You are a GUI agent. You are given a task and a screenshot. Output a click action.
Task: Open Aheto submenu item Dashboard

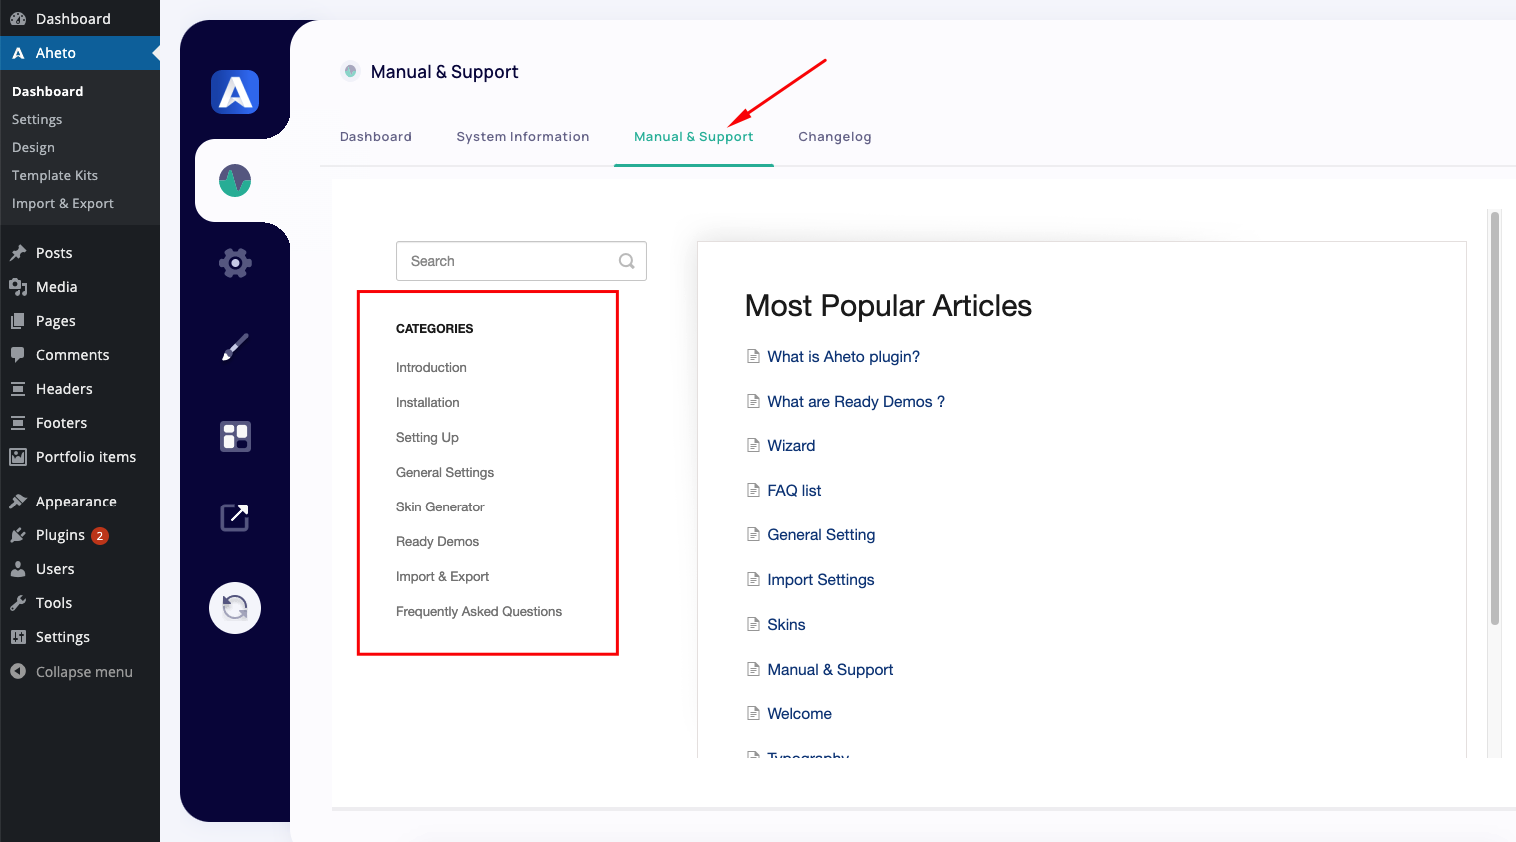(x=47, y=91)
